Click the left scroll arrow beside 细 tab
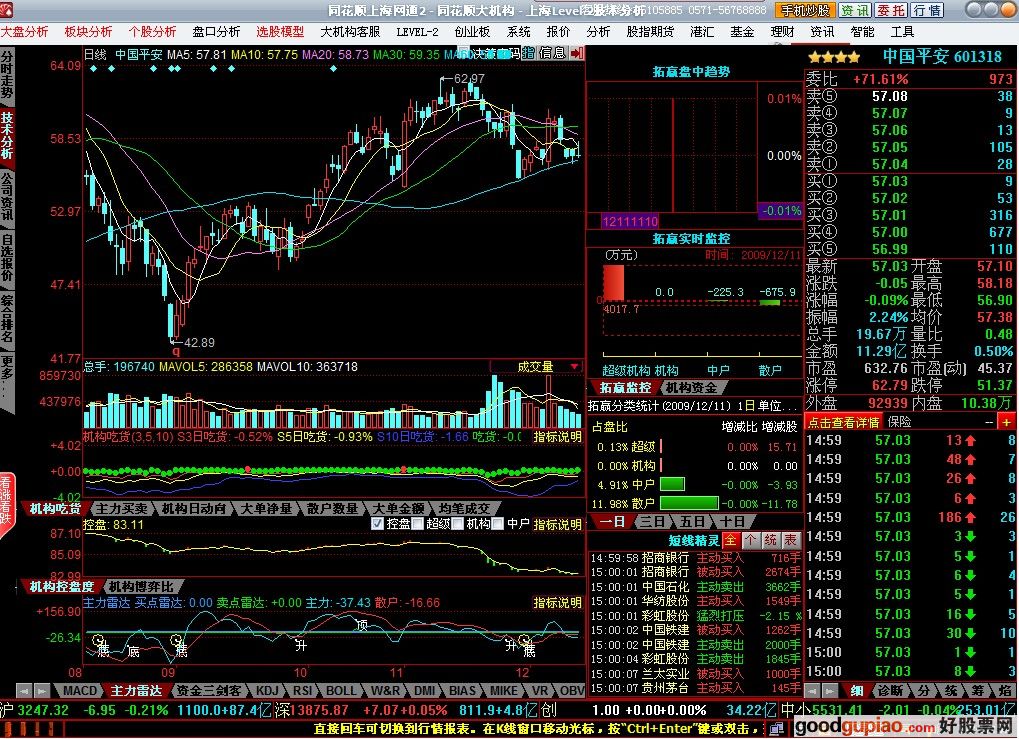This screenshot has height=739, width=1019. (812, 690)
